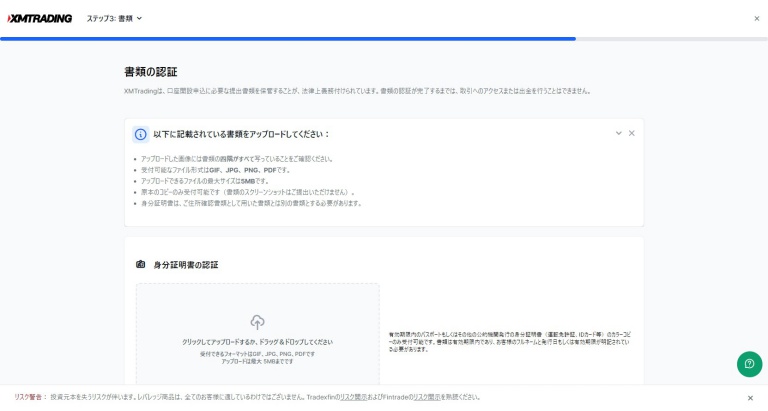Screen dimensions: 768x411
Task: Click the cloud upload icon
Action: [258, 322]
